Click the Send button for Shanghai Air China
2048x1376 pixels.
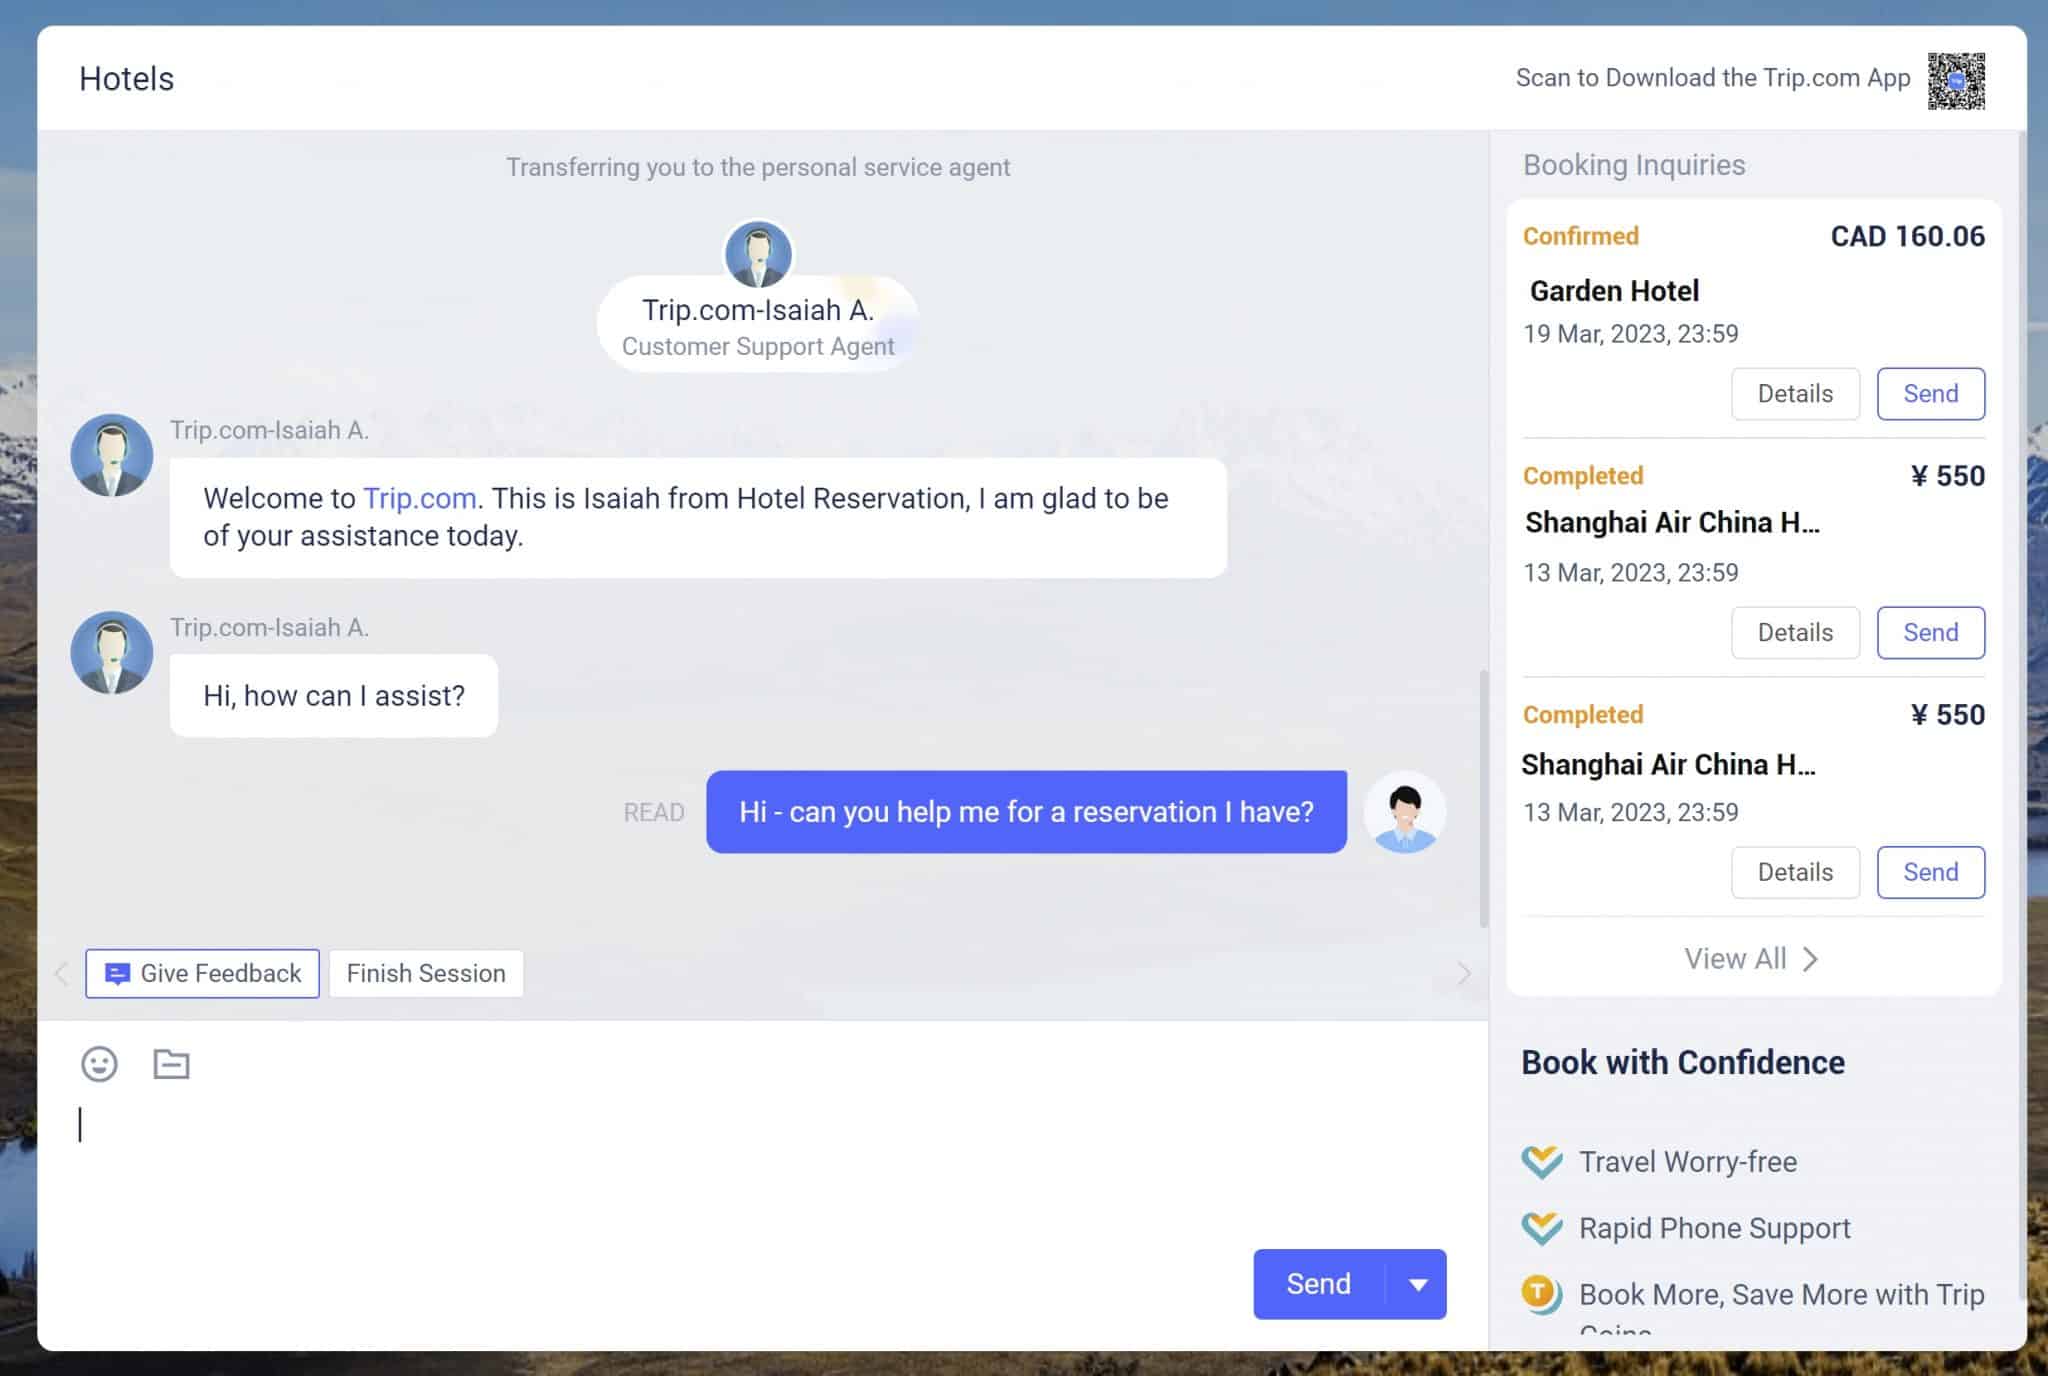click(1931, 633)
